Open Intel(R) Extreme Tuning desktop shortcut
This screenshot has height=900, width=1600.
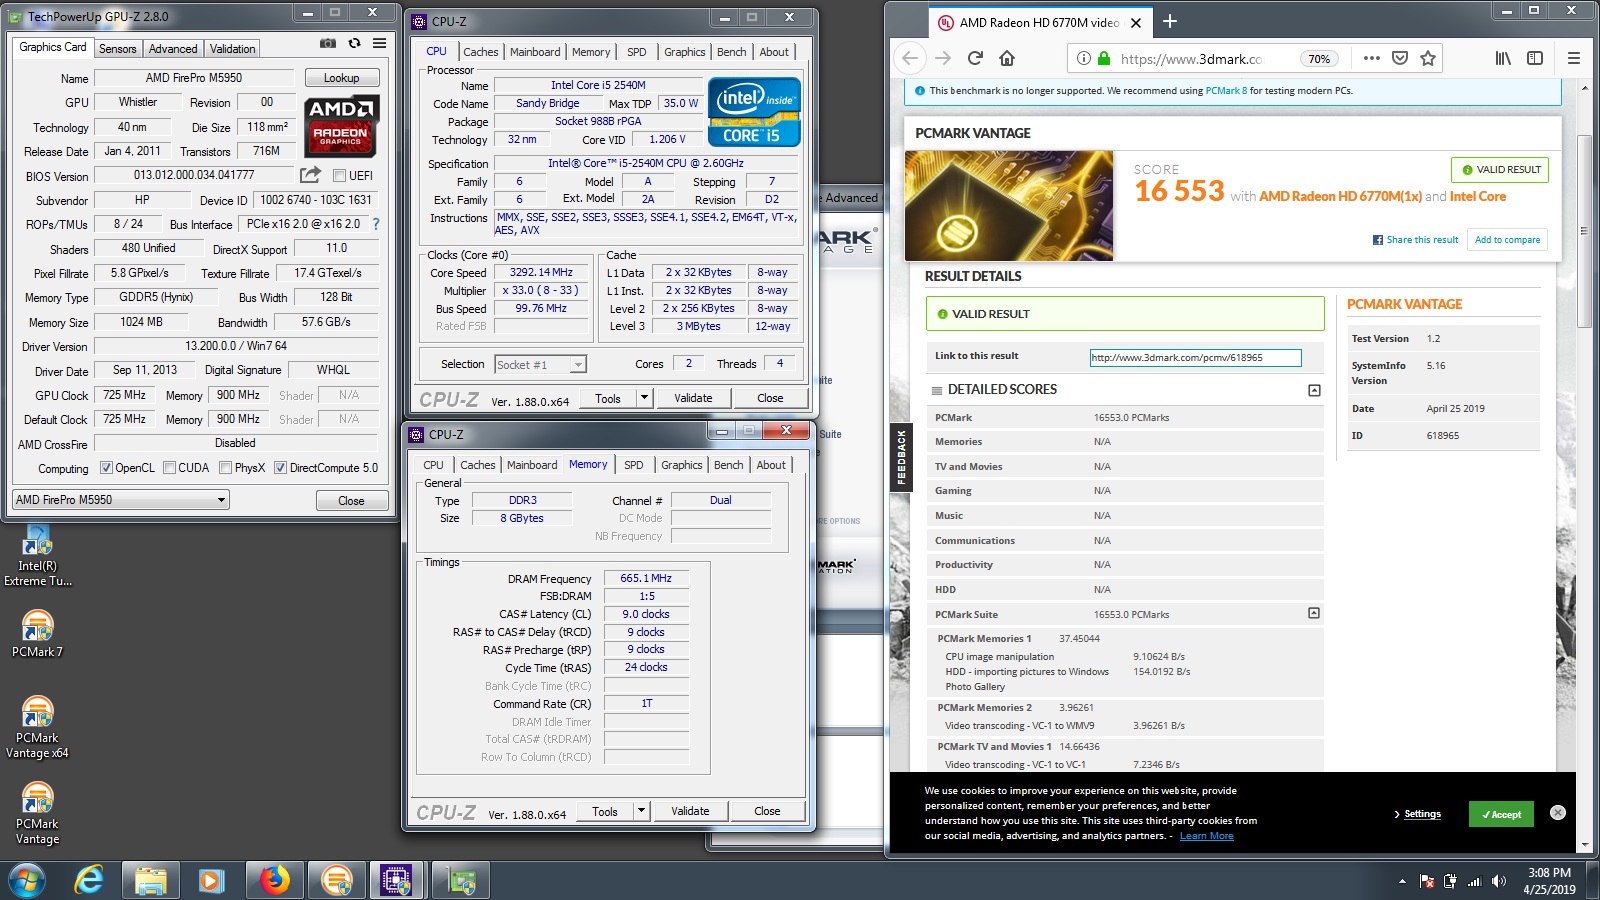coord(38,556)
